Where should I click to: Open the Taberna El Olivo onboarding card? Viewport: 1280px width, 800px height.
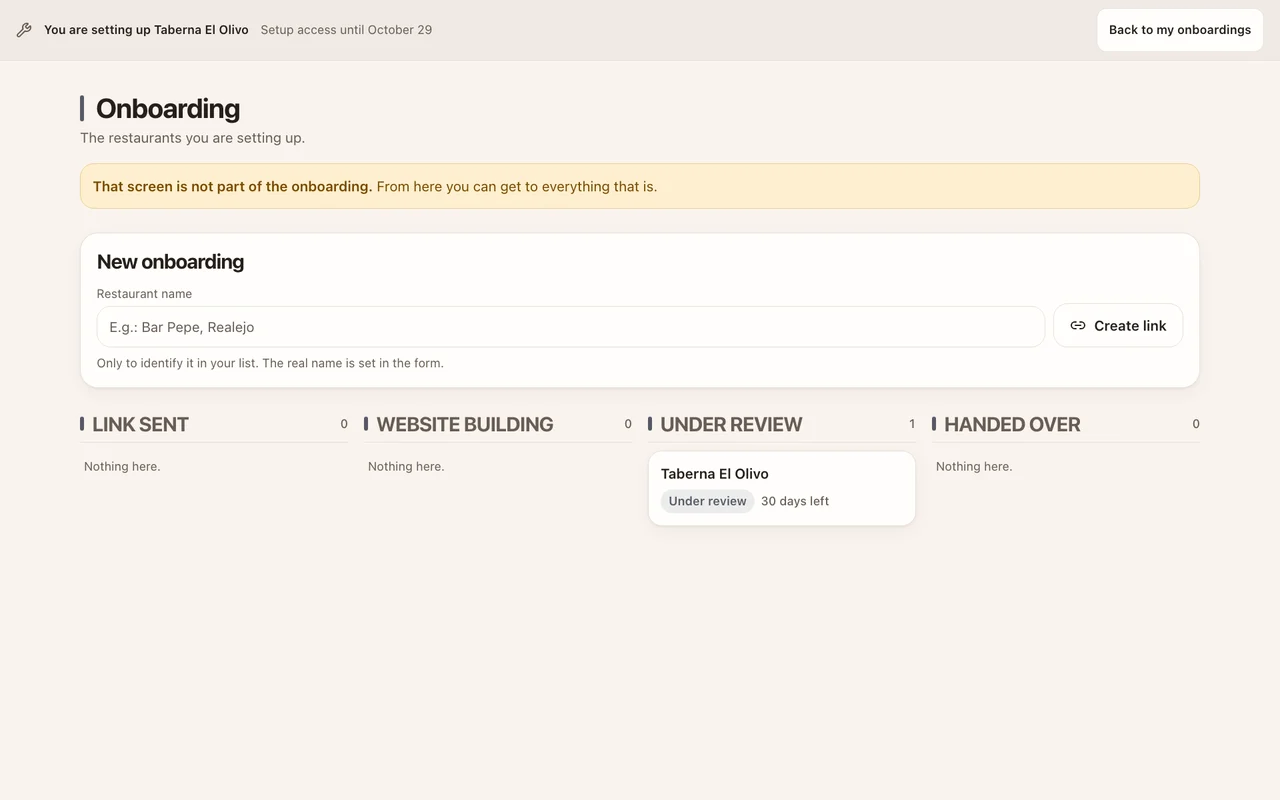[x=782, y=488]
